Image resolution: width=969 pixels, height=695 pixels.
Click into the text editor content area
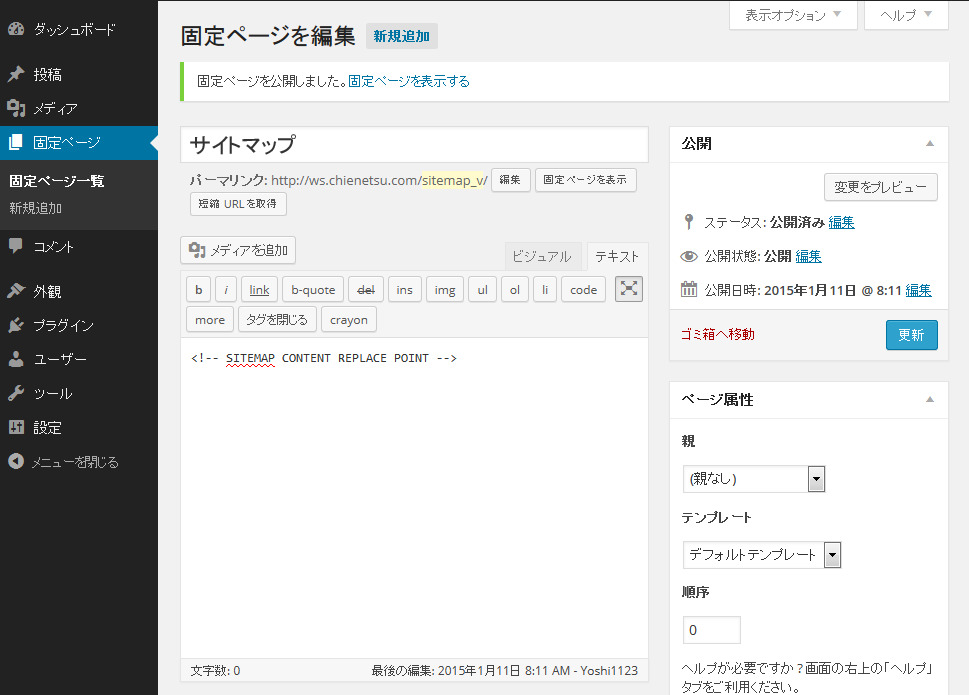pos(414,497)
